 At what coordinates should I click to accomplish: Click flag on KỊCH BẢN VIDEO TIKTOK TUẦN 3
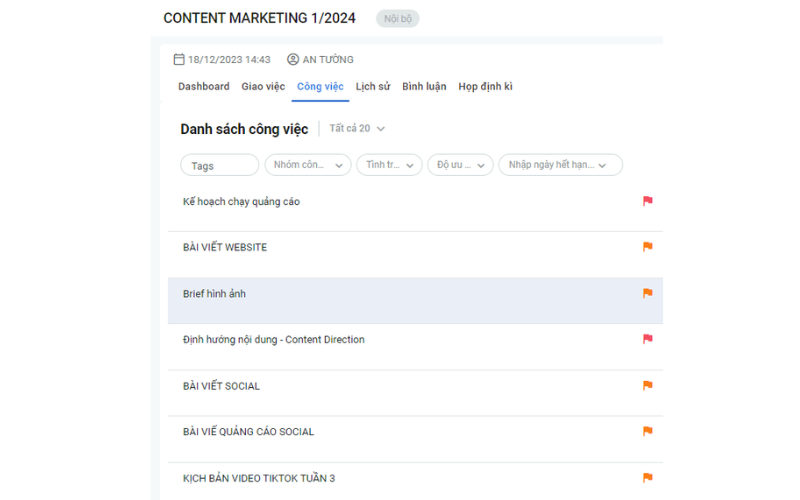[647, 478]
